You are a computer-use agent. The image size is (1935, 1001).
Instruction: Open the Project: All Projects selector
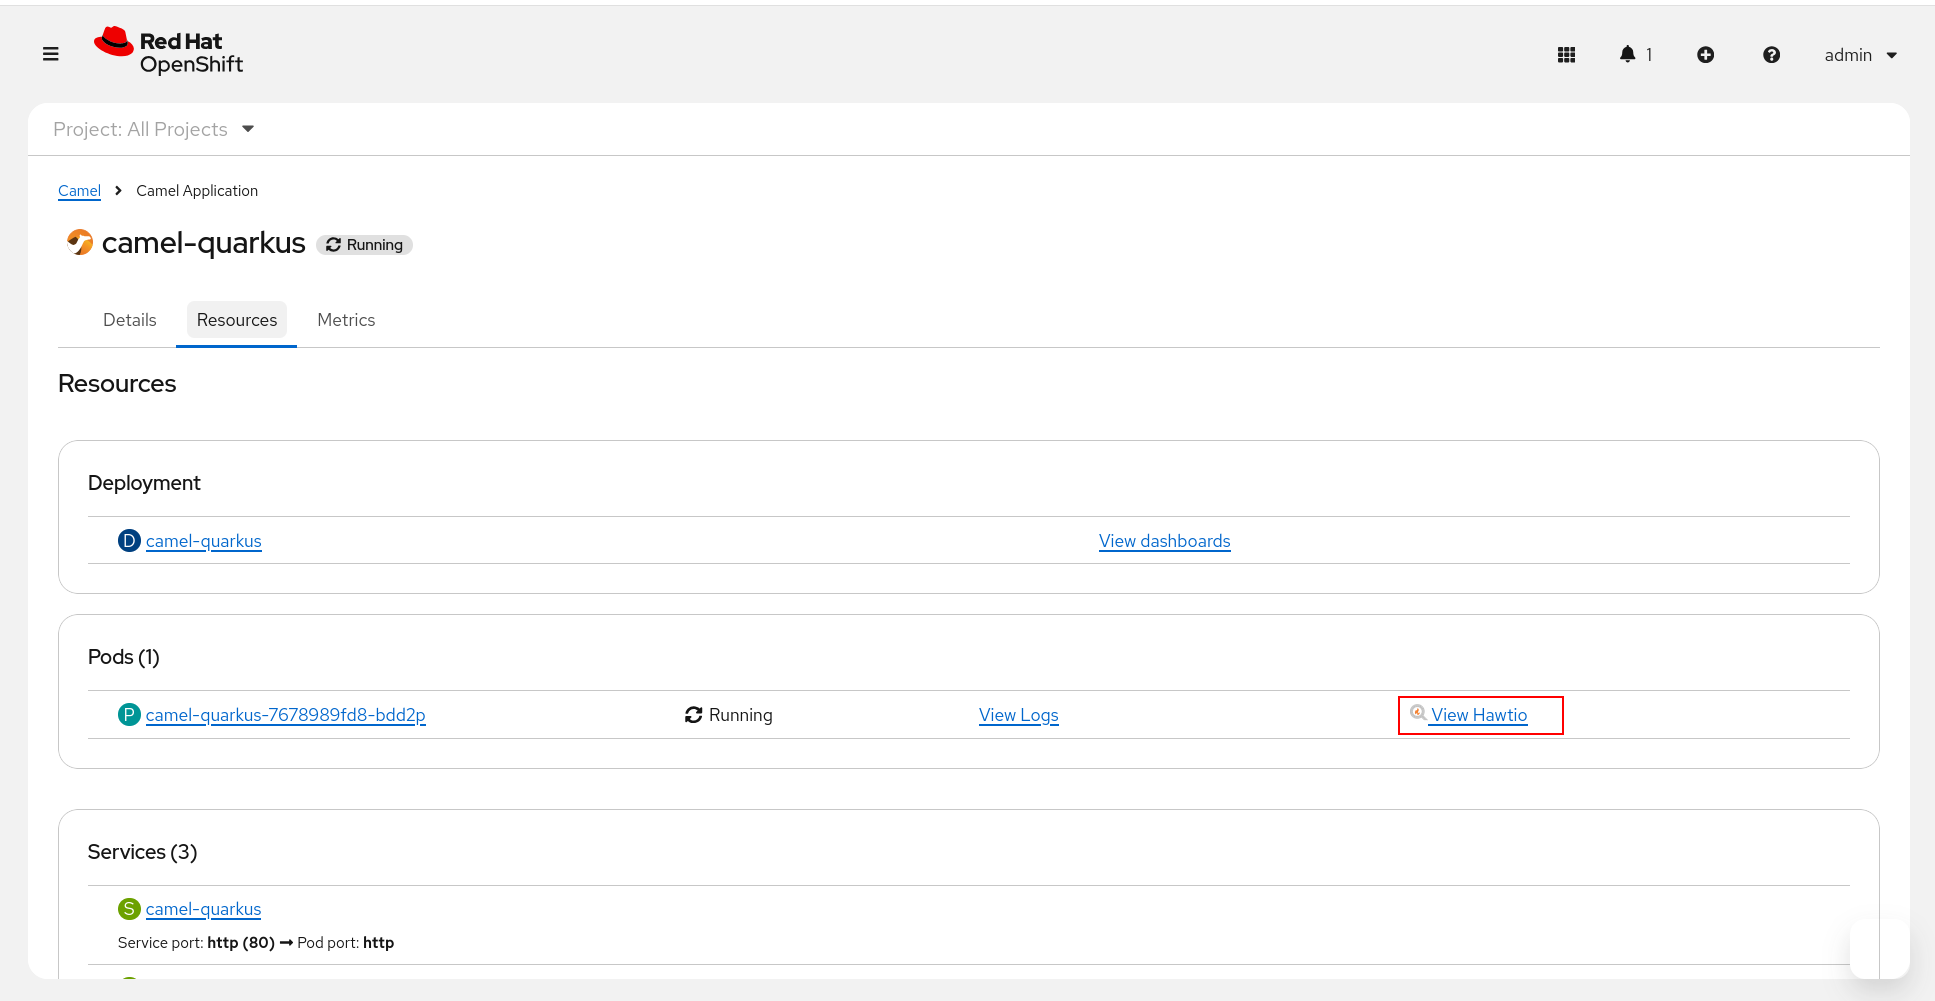tap(154, 129)
